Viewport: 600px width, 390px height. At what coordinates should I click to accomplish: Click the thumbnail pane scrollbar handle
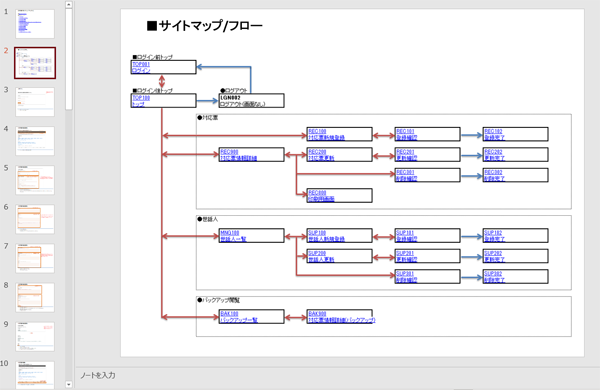[x=69, y=59]
